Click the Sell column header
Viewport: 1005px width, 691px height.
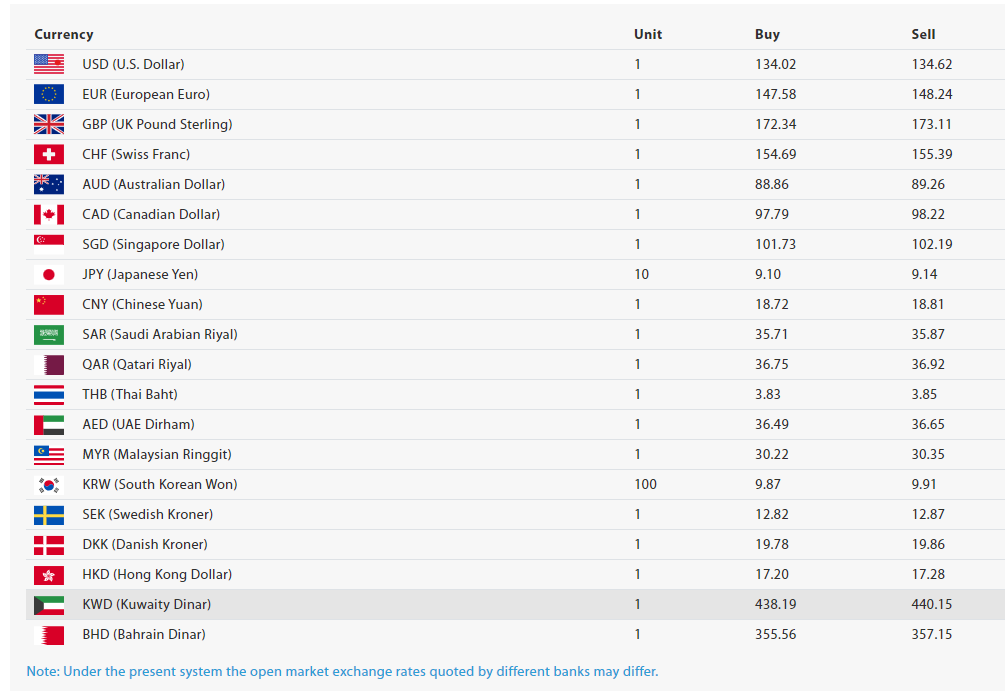(923, 34)
